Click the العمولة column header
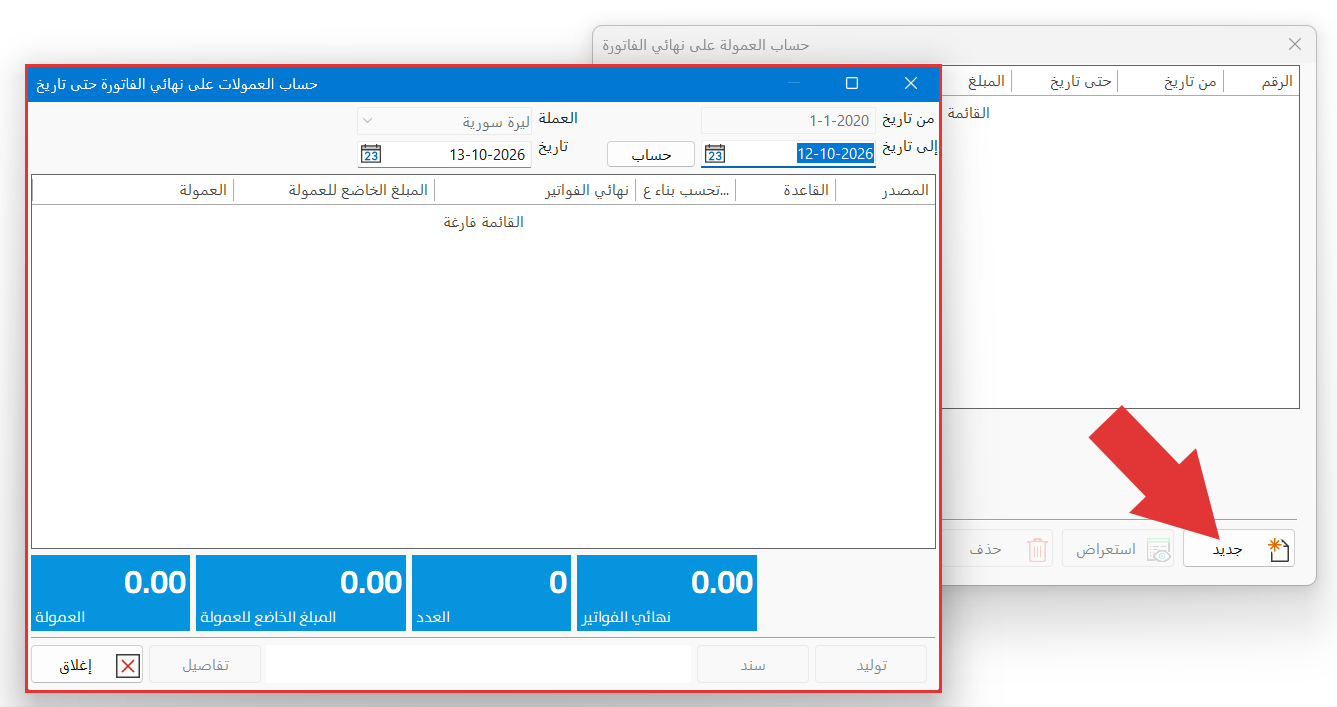This screenshot has height=707, width=1337. point(133,190)
